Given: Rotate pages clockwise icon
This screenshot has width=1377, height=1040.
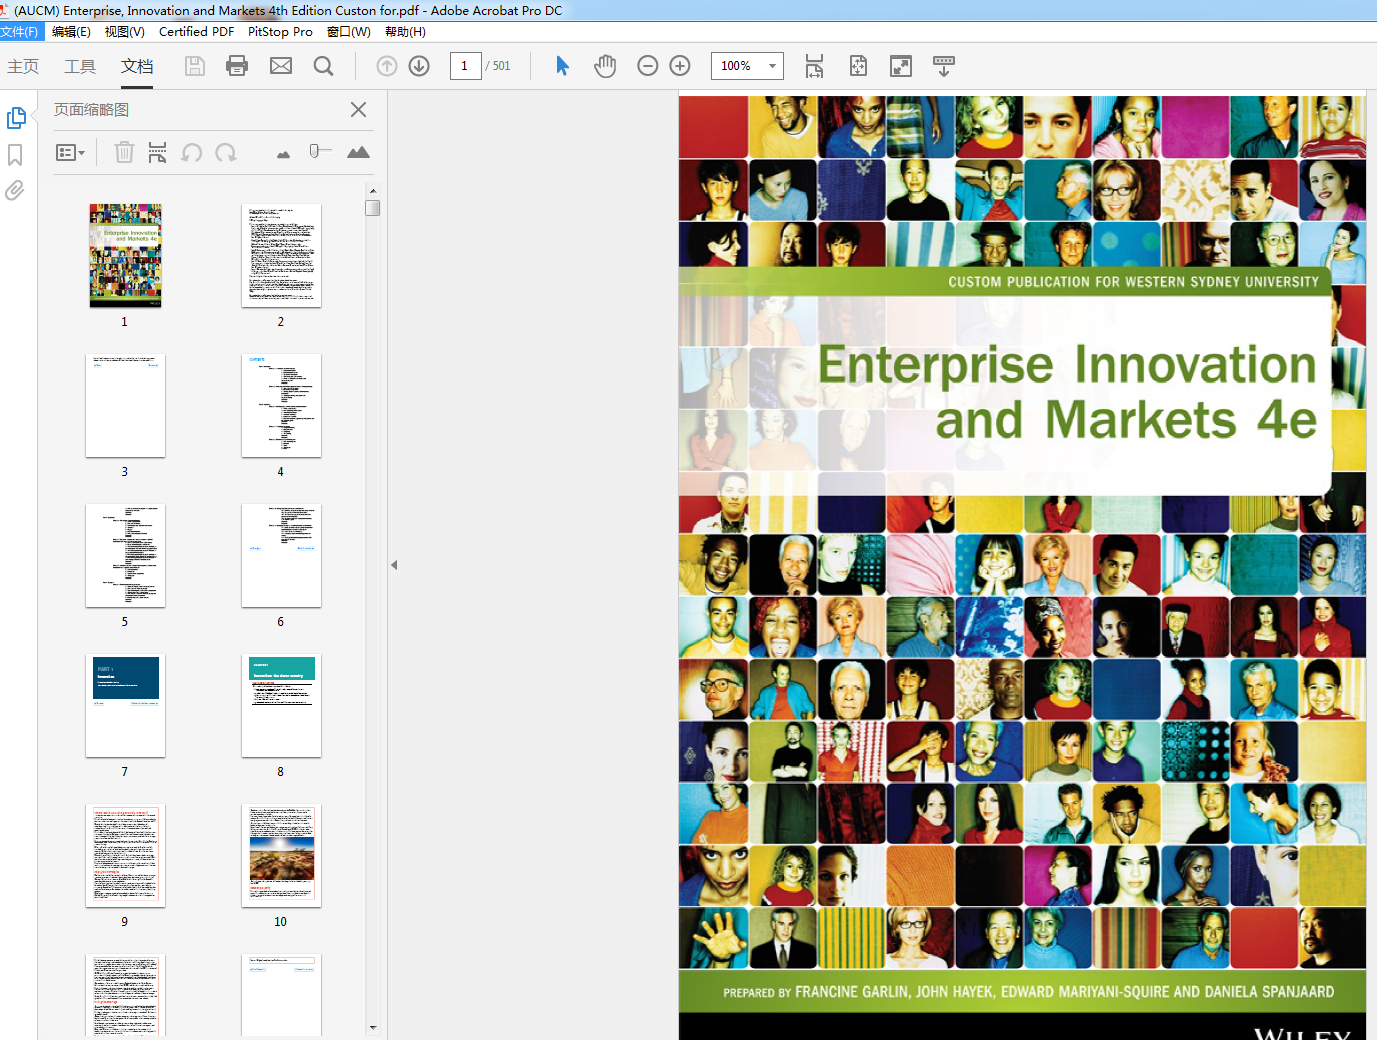Looking at the screenshot, I should 226,152.
